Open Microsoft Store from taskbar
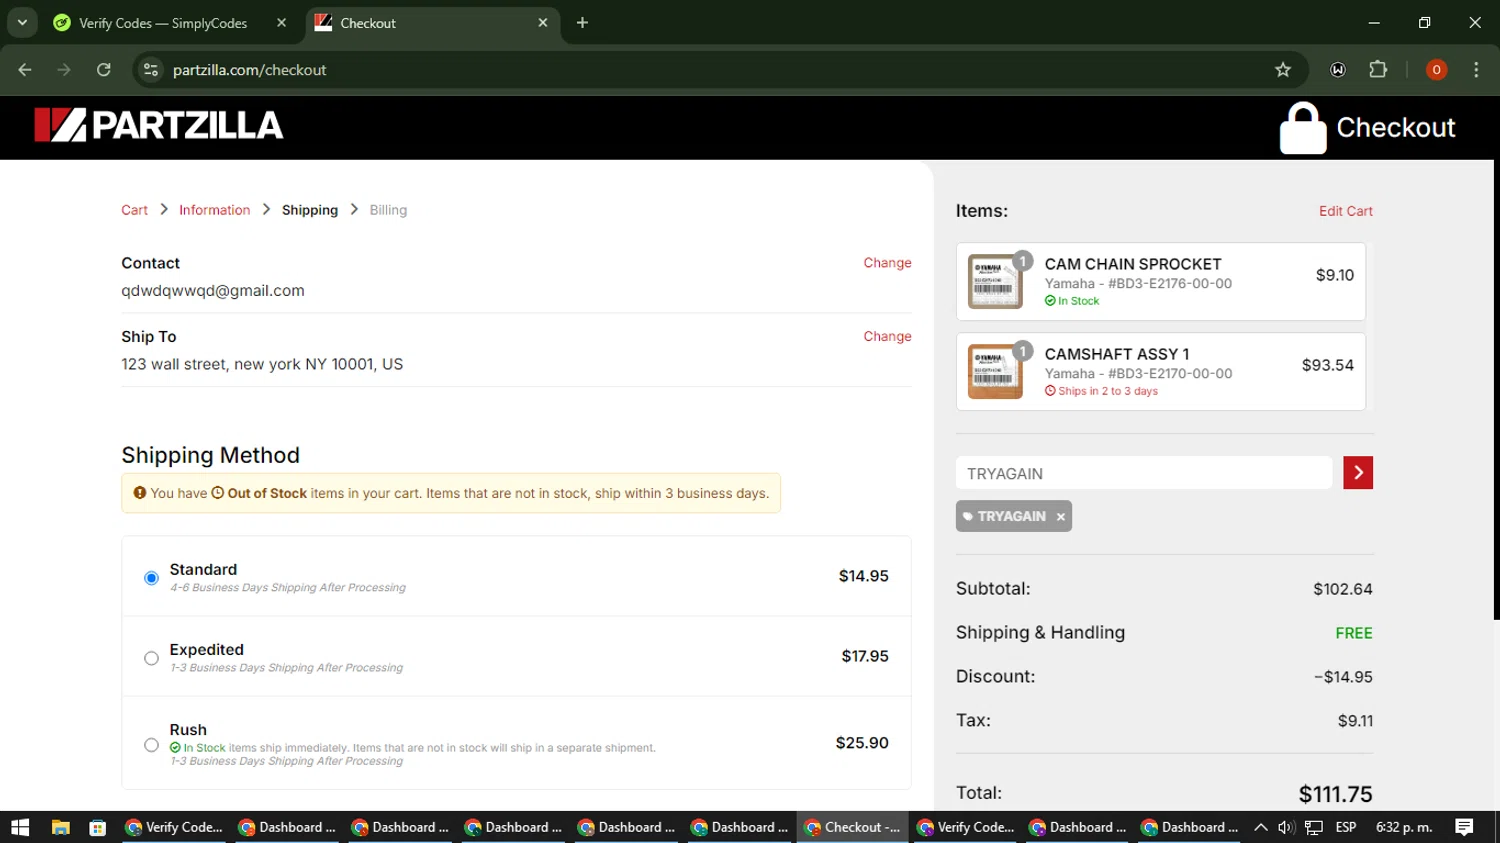Viewport: 1500px width, 843px height. pyautogui.click(x=97, y=827)
